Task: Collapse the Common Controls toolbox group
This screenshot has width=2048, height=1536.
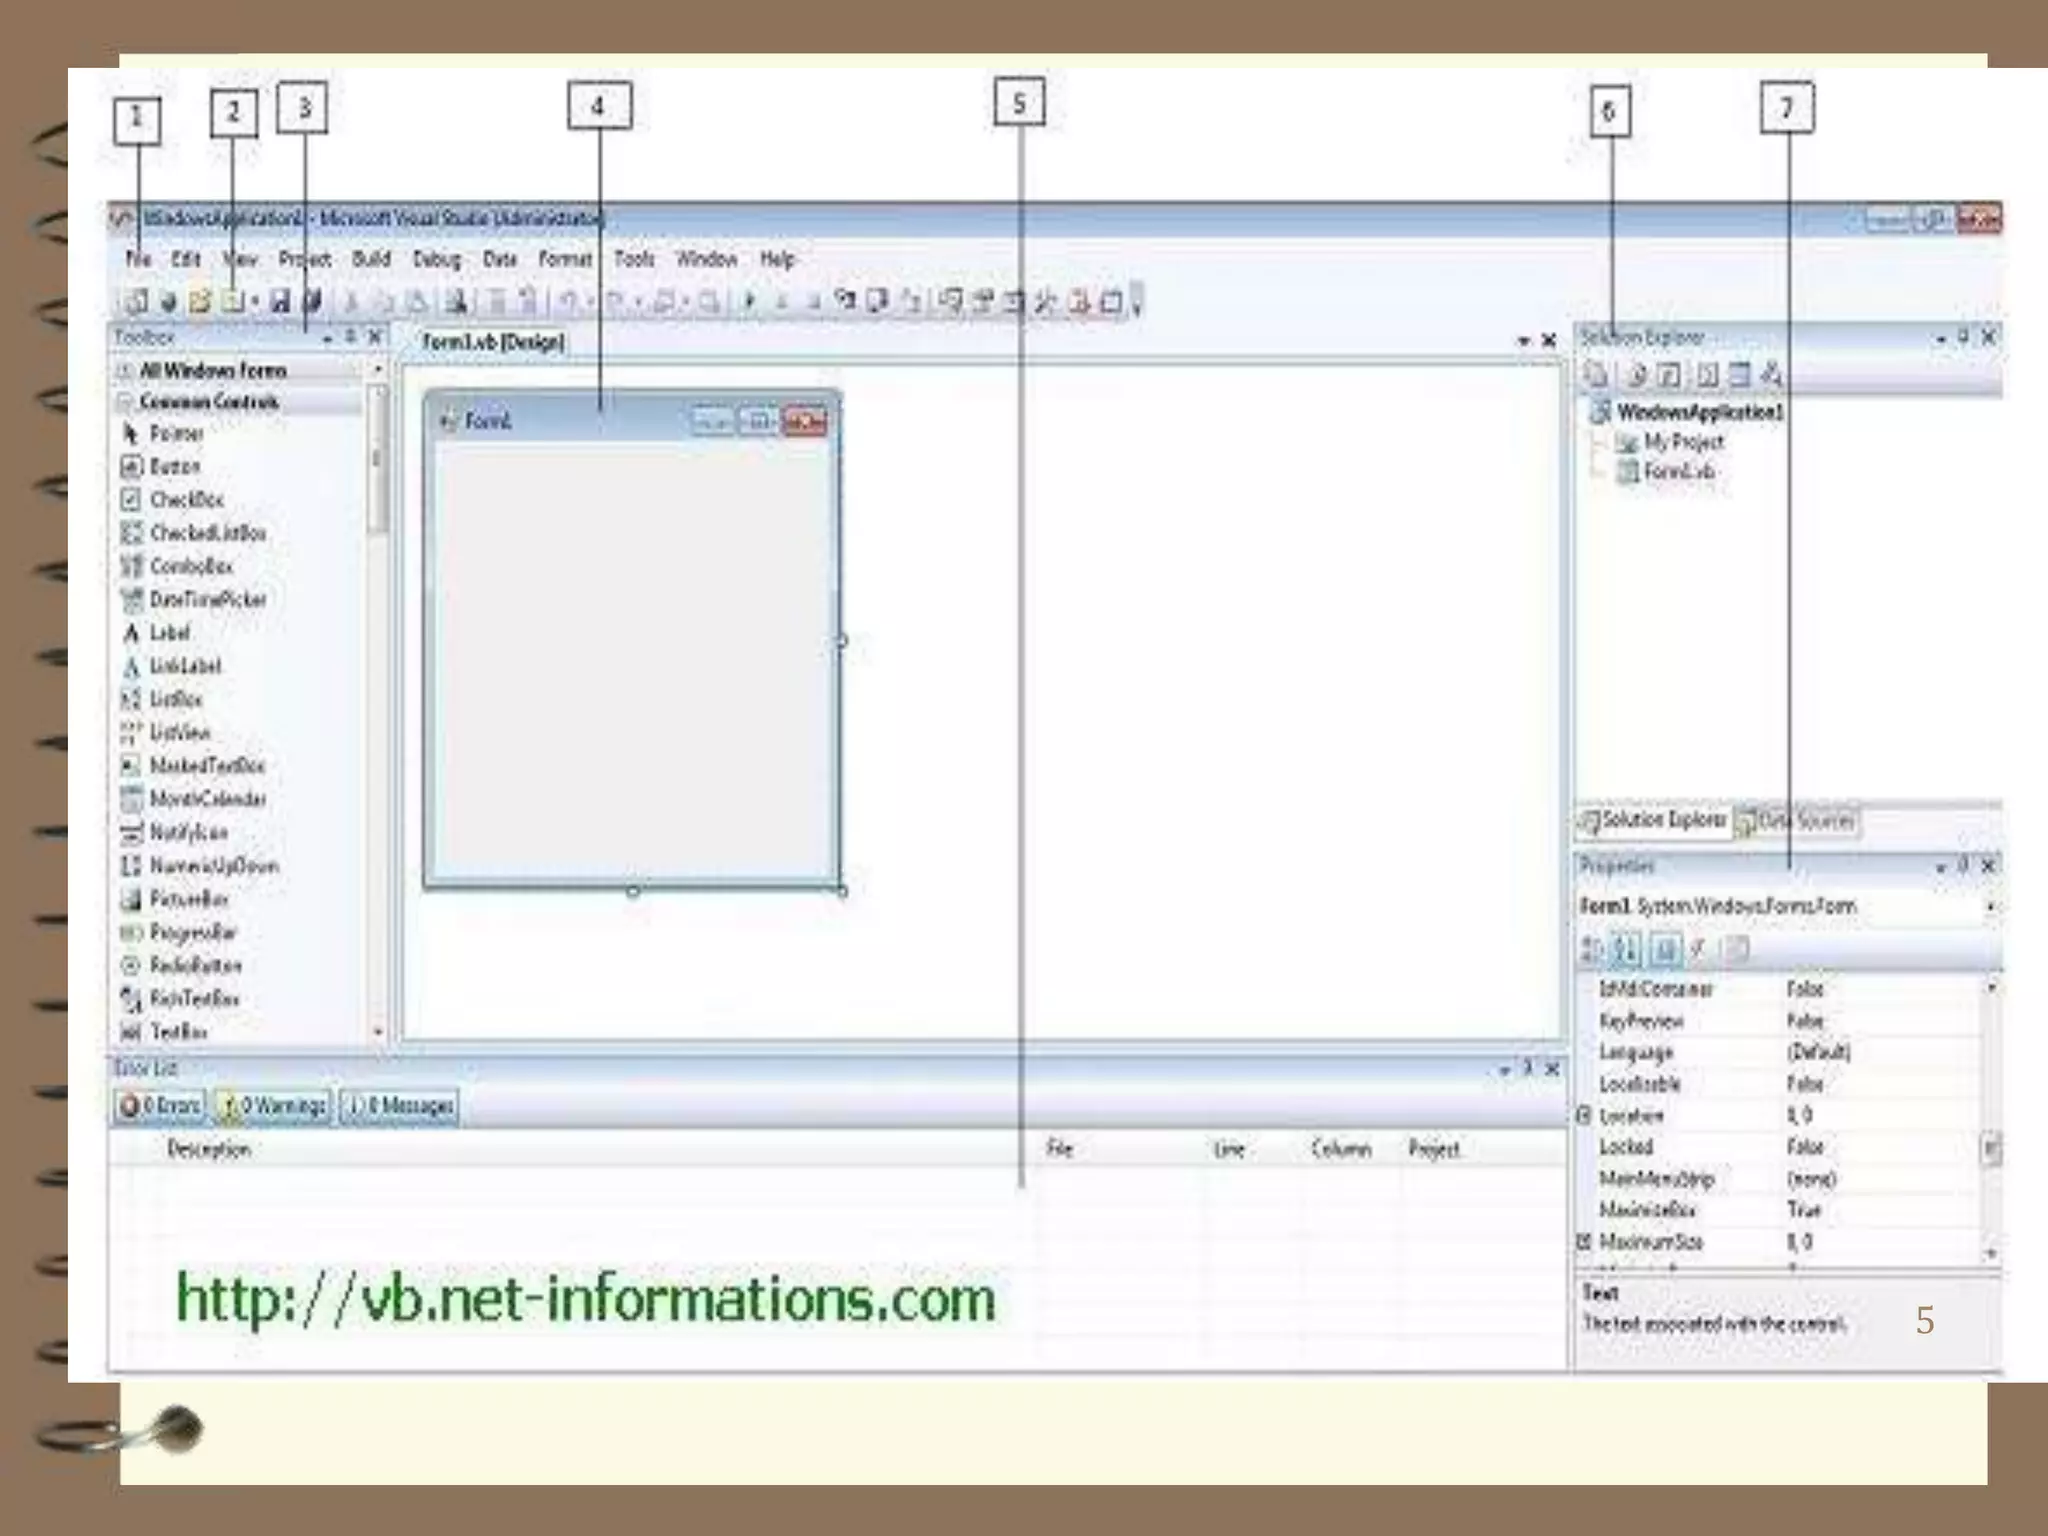Action: 126,402
